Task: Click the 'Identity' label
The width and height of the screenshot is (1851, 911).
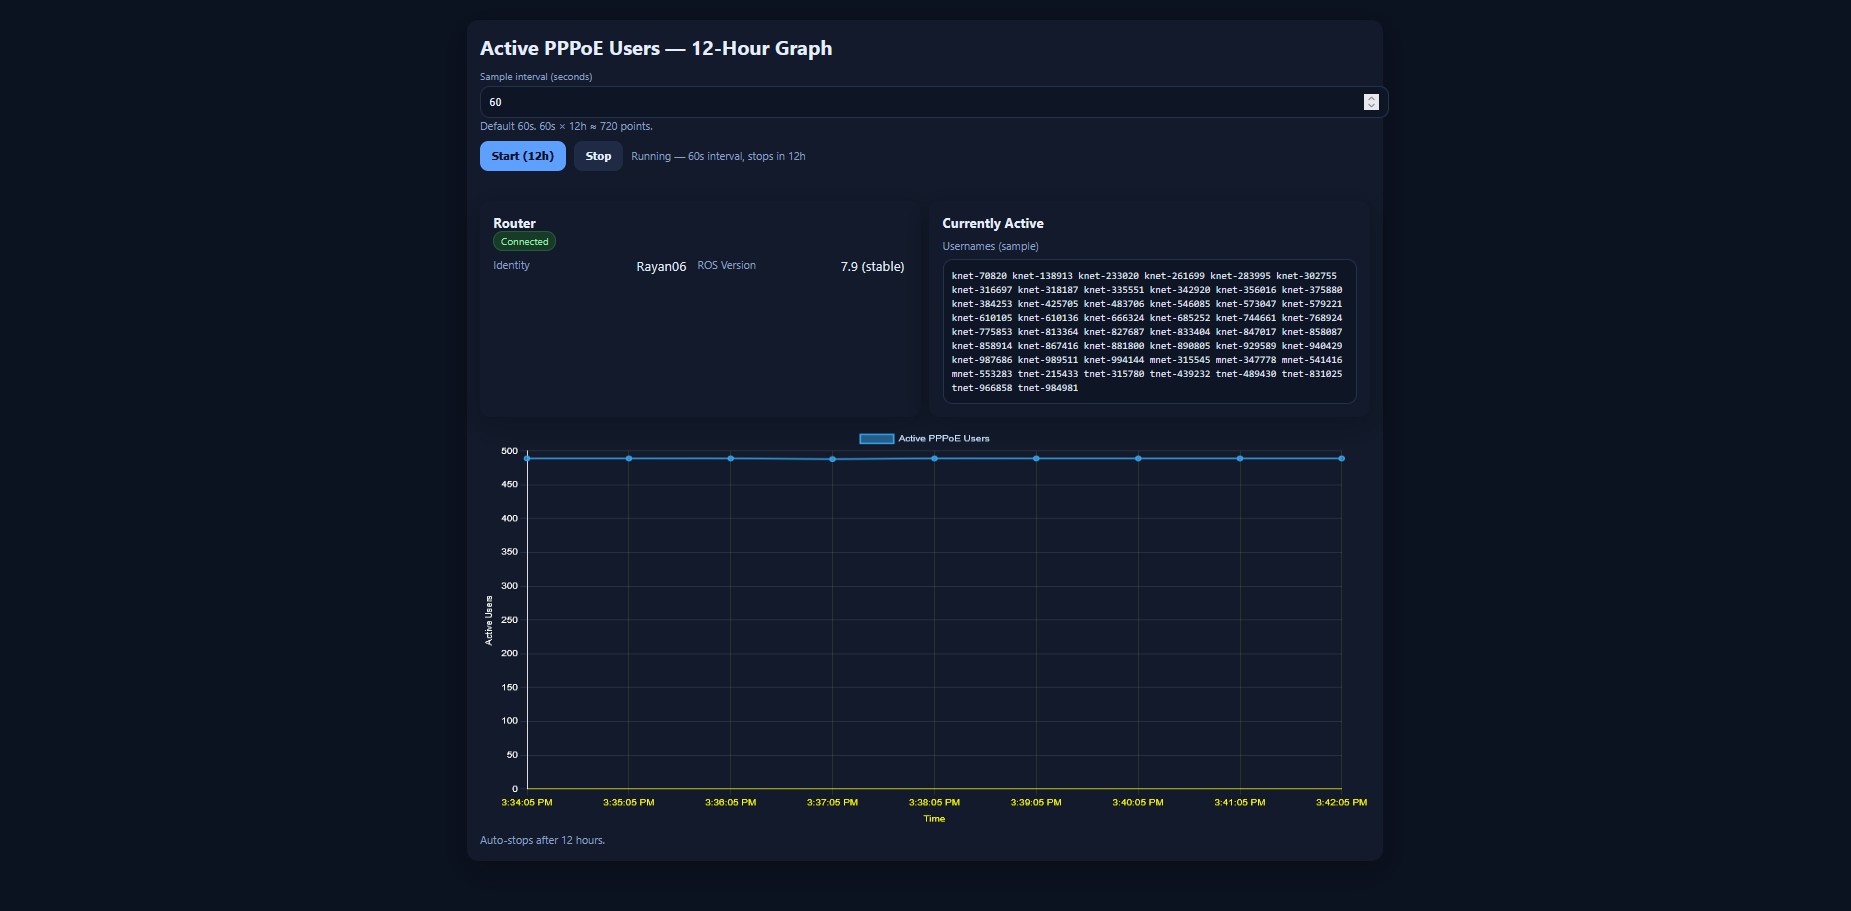Action: coord(511,266)
